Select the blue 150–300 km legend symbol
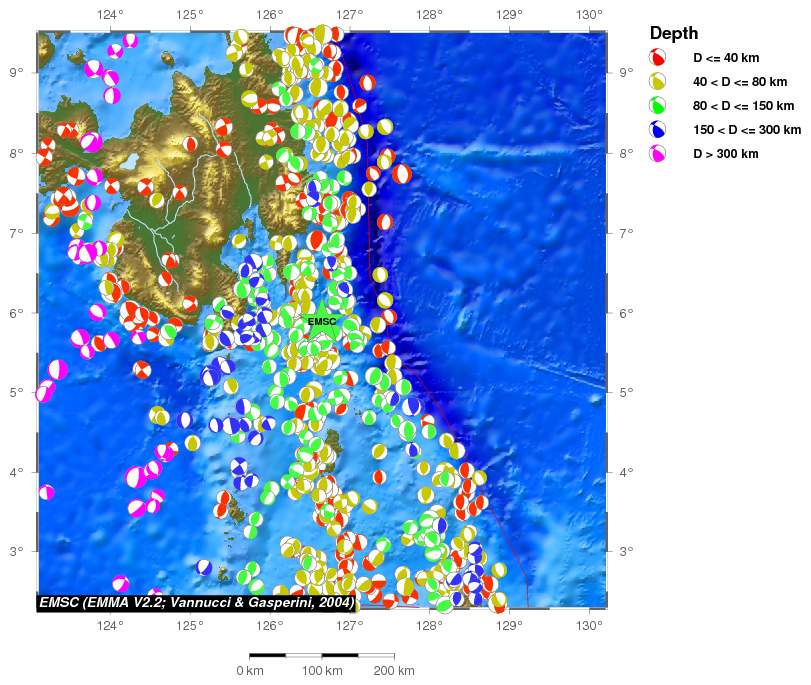This screenshot has width=811, height=685. point(658,129)
